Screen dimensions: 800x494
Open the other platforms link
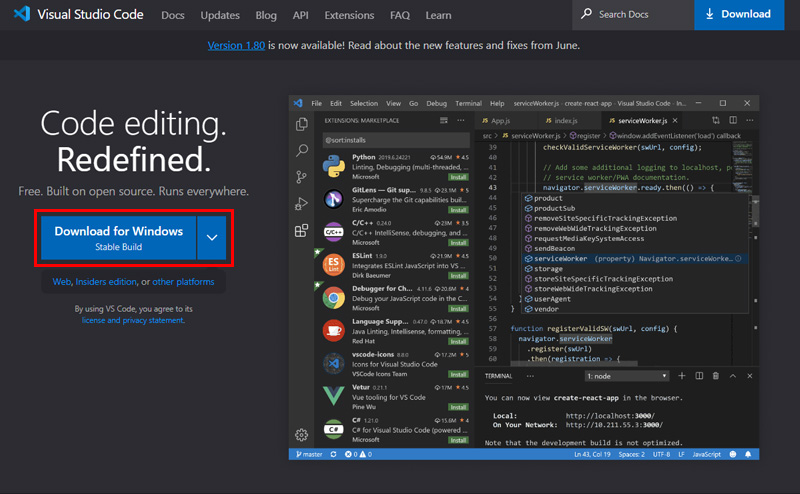click(183, 282)
